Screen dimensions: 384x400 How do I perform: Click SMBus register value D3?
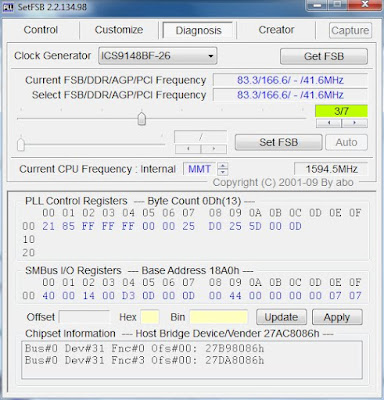click(128, 296)
